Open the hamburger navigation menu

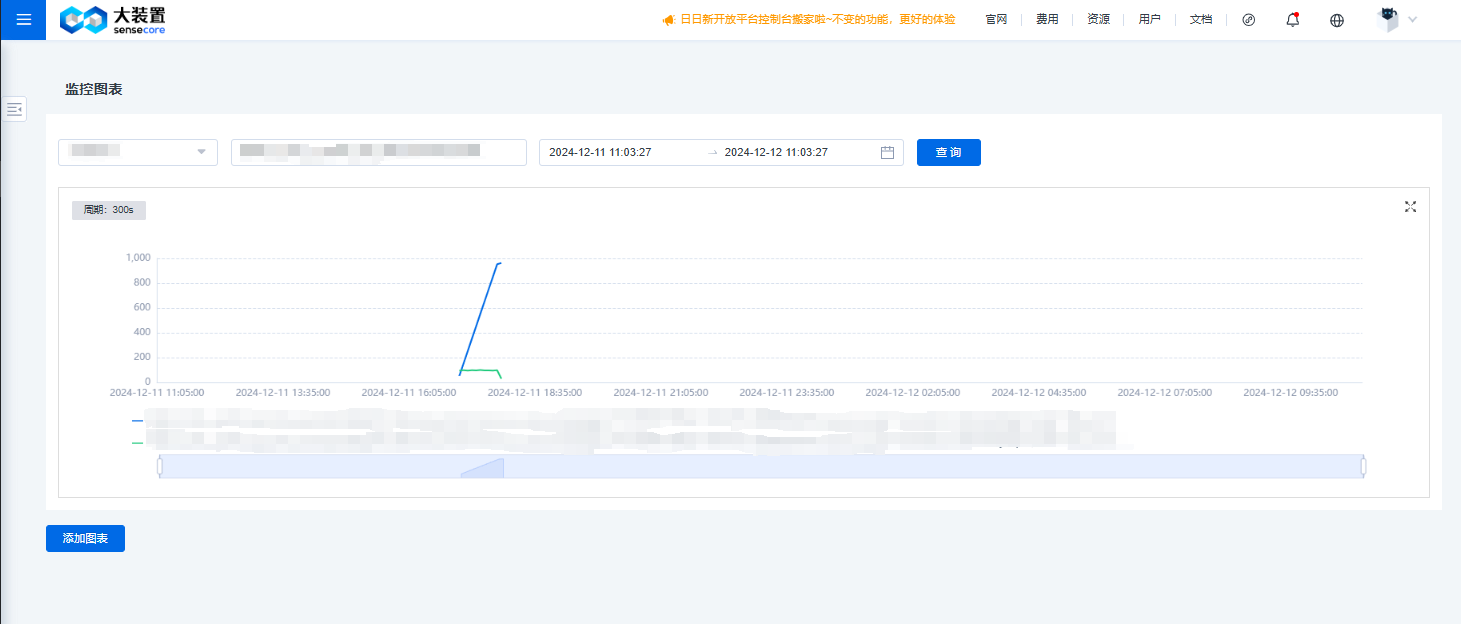[22, 19]
